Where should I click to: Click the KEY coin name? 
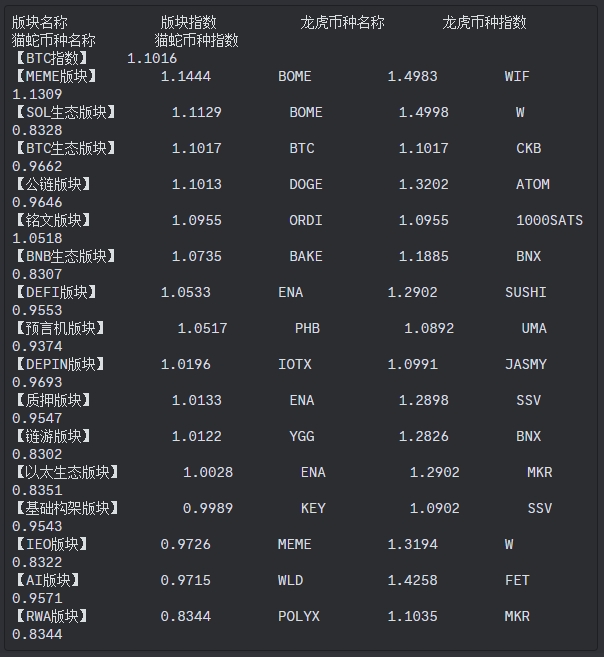click(x=313, y=509)
